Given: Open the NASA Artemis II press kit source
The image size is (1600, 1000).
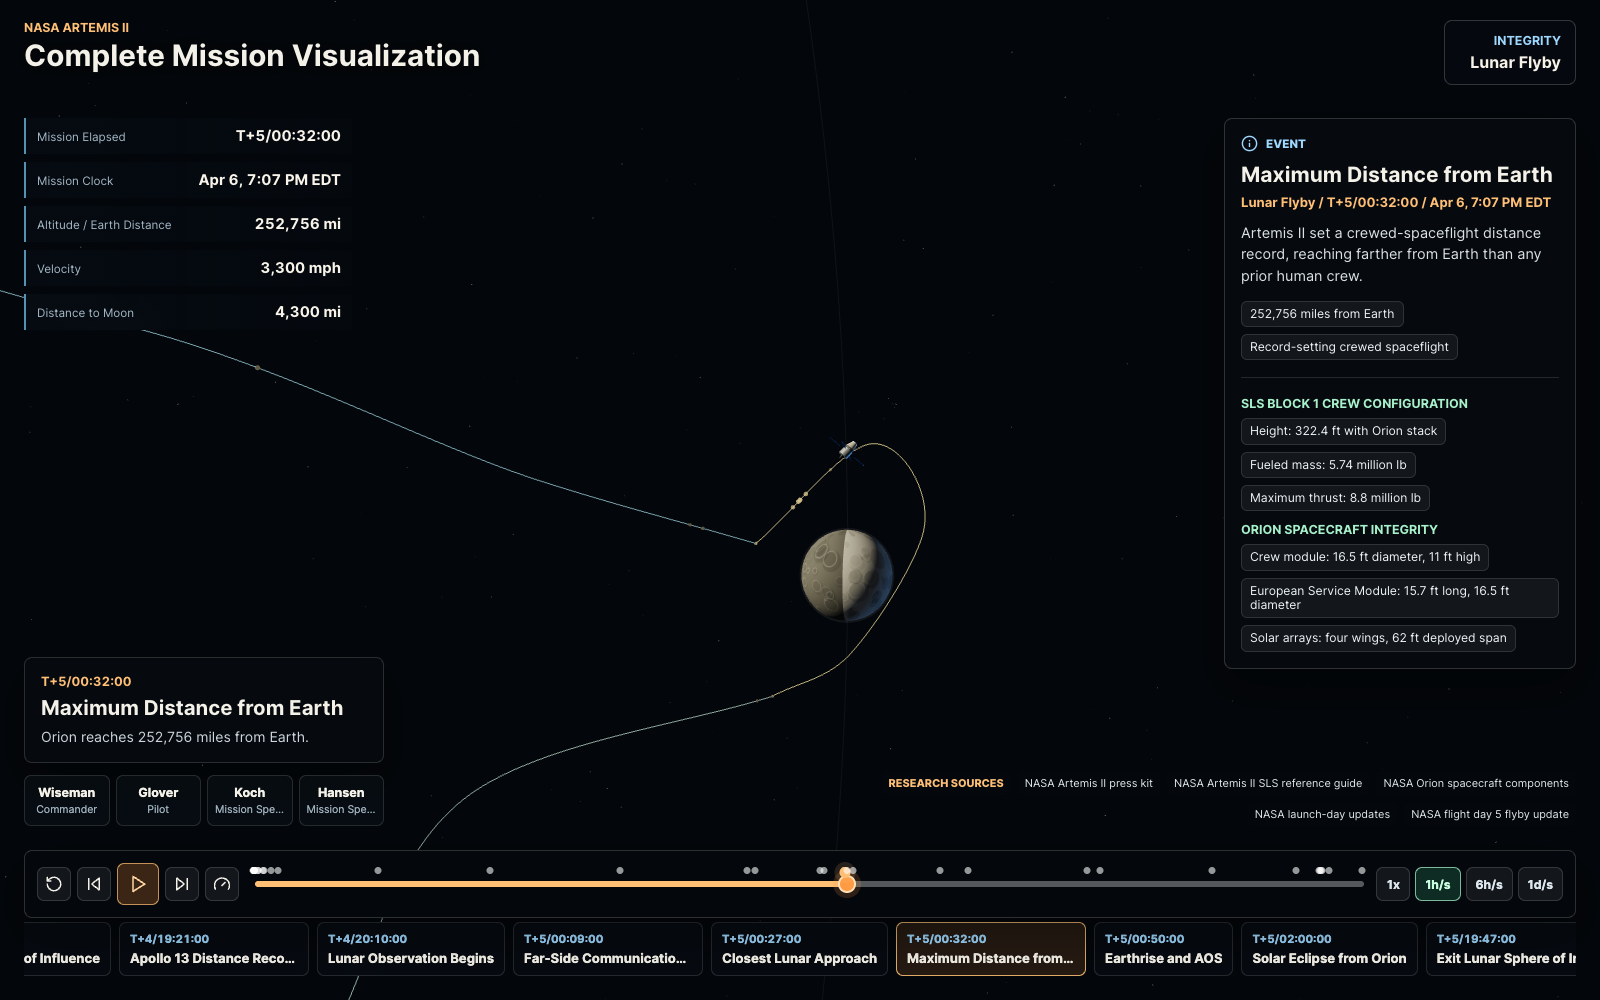Looking at the screenshot, I should 1089,783.
